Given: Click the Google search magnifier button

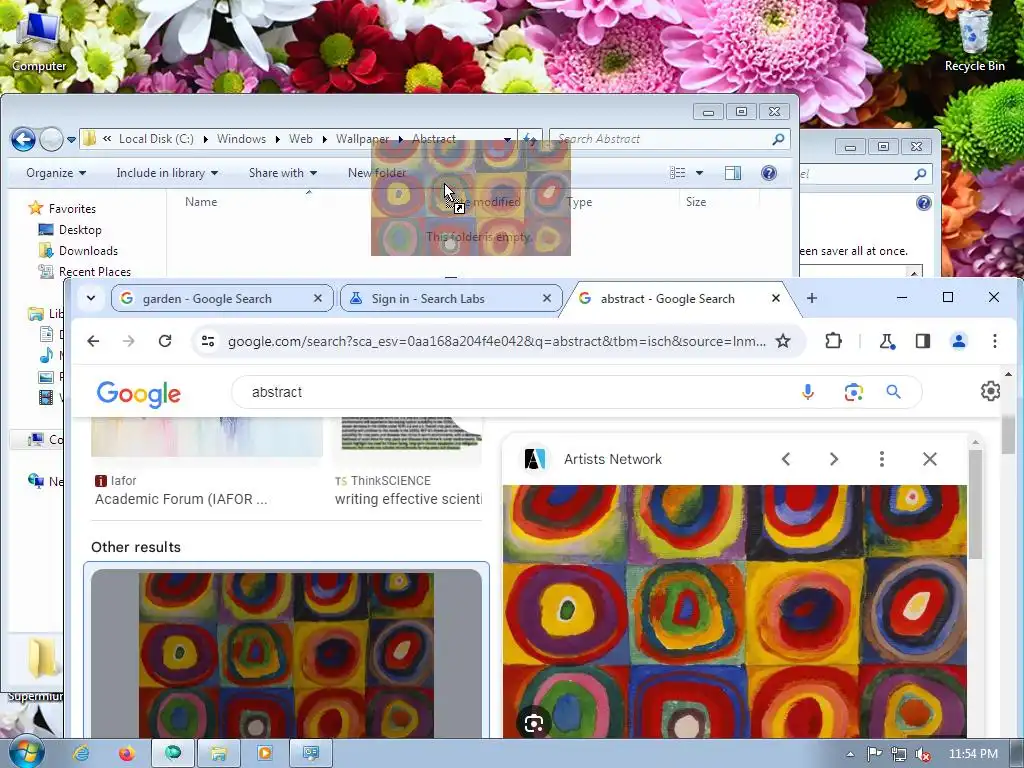Looking at the screenshot, I should [x=893, y=392].
